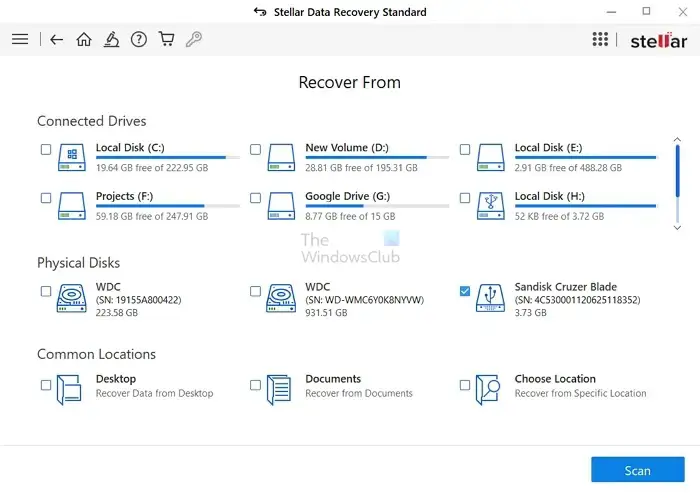Screen dimensions: 700x493
Task: Click the Stellar logo
Action: pyautogui.click(x=658, y=40)
